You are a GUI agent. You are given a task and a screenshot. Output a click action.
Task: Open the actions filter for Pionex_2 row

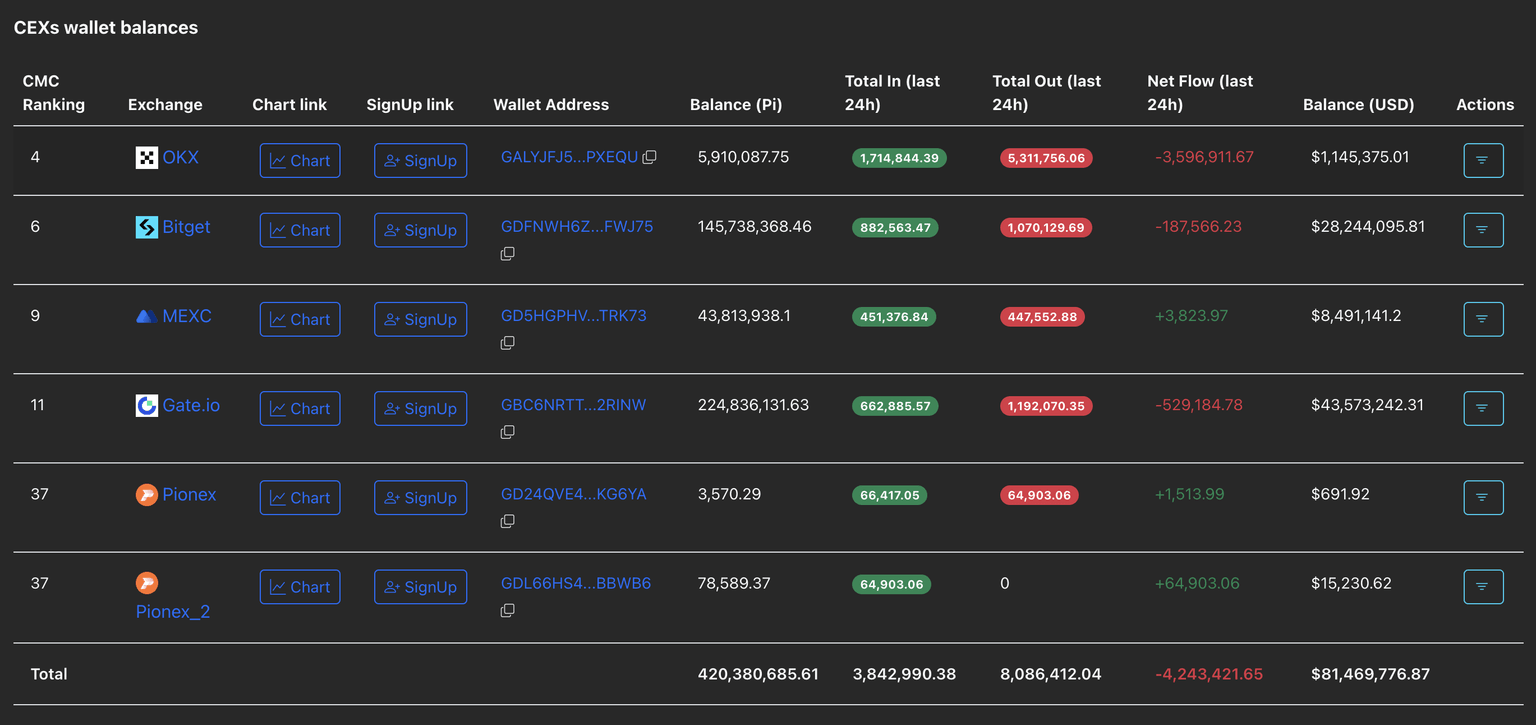pyautogui.click(x=1483, y=587)
